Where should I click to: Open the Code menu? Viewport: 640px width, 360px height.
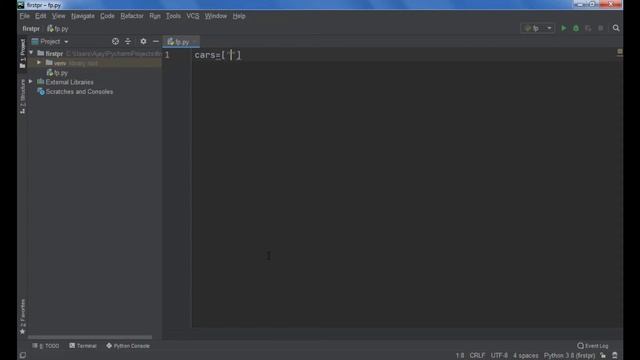107,16
